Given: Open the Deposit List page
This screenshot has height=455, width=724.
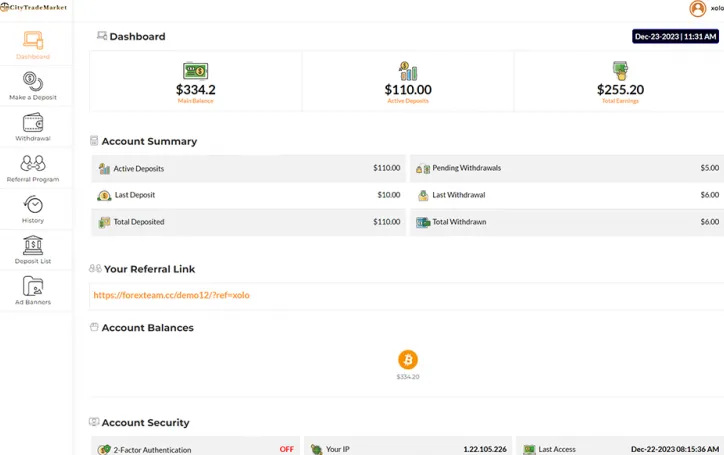Looking at the screenshot, I should tap(33, 250).
